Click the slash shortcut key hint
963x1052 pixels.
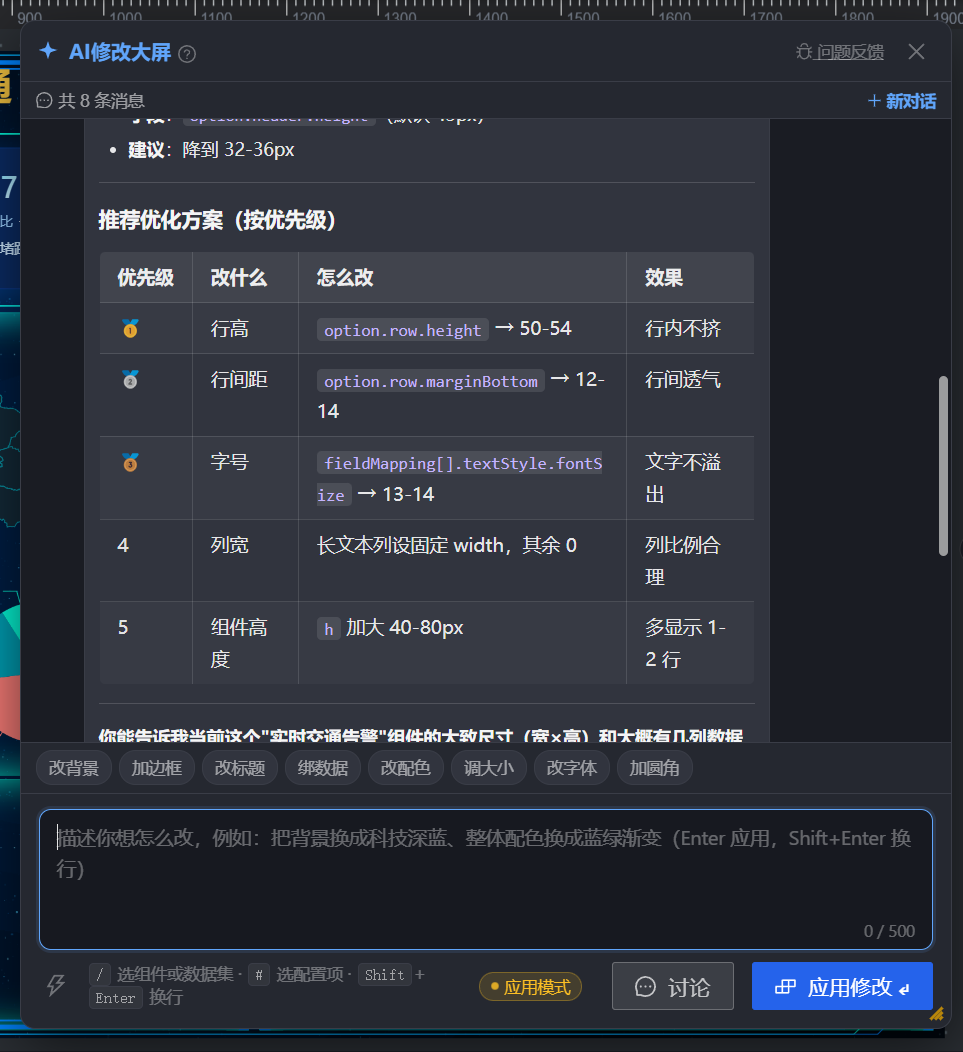[100, 974]
